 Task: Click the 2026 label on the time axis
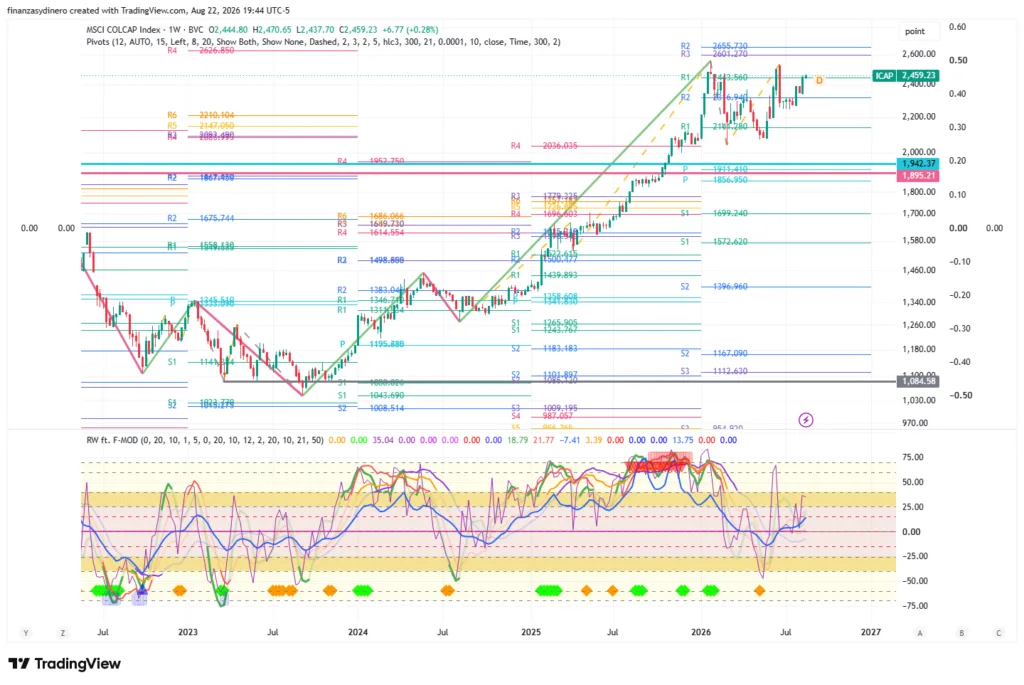701,632
